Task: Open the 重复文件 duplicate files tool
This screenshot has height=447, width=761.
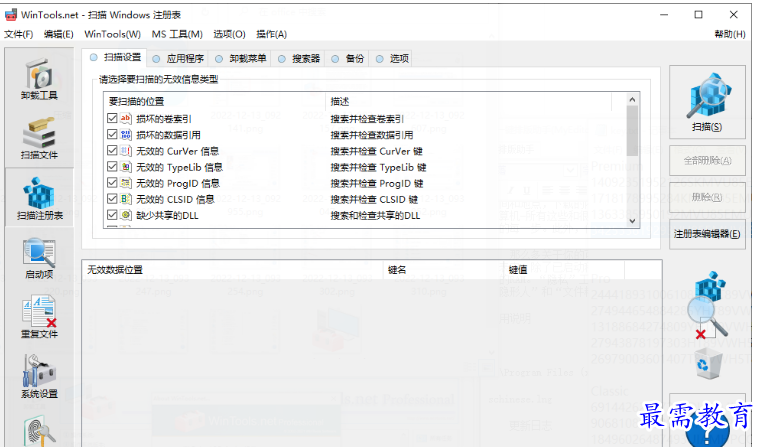Action: click(x=39, y=318)
